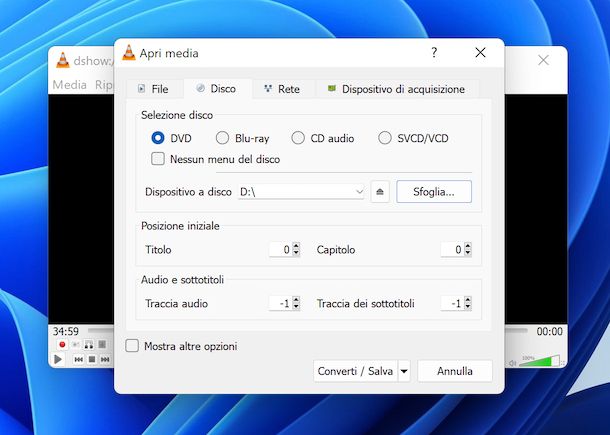
Task: Select the Disco tab
Action: tap(217, 89)
